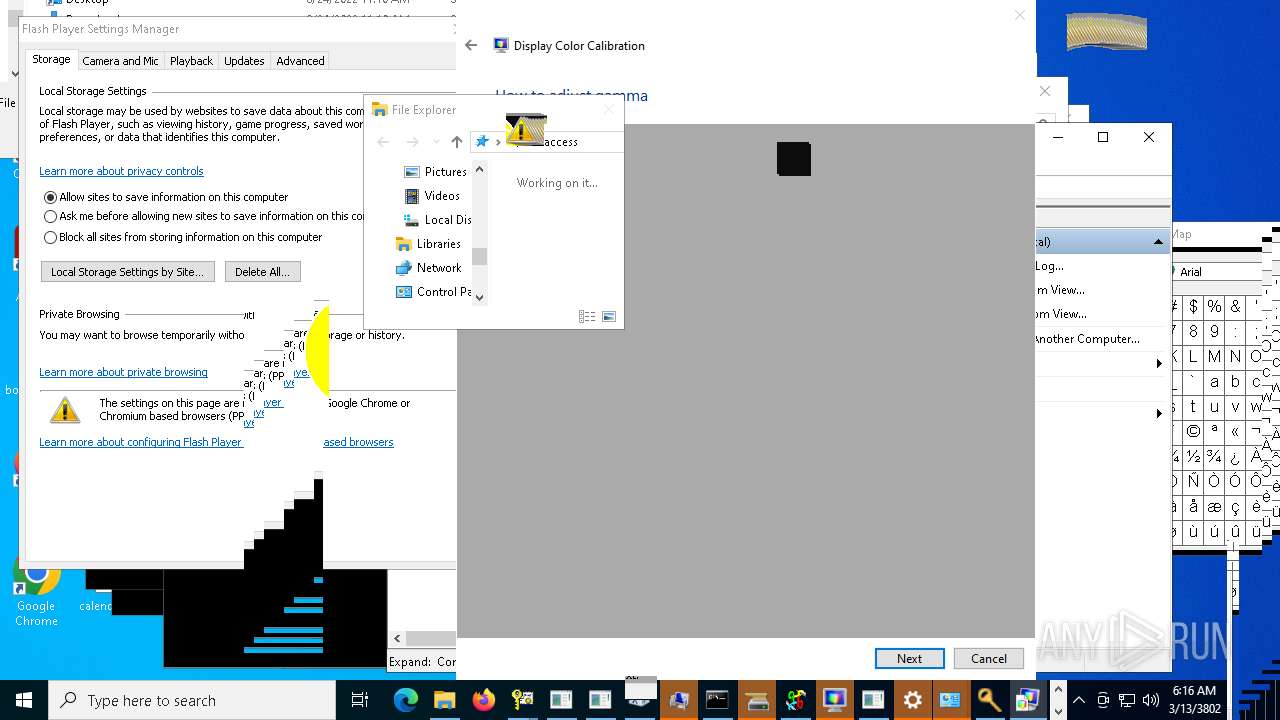The image size is (1280, 720).
Task: Open the Display Color Calibration taskbar icon
Action: tap(834, 700)
